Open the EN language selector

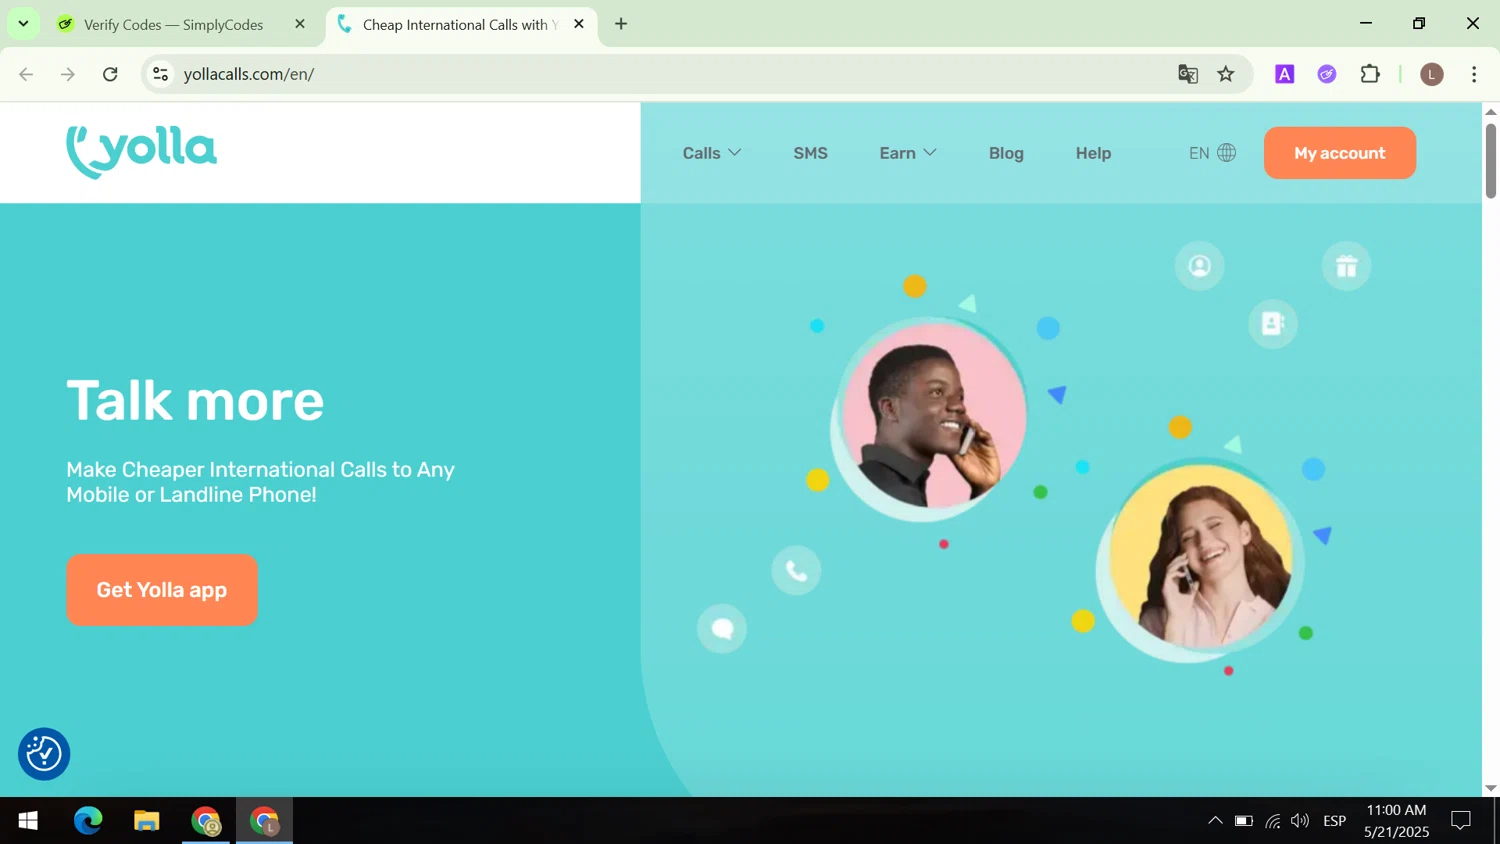(x=1212, y=153)
